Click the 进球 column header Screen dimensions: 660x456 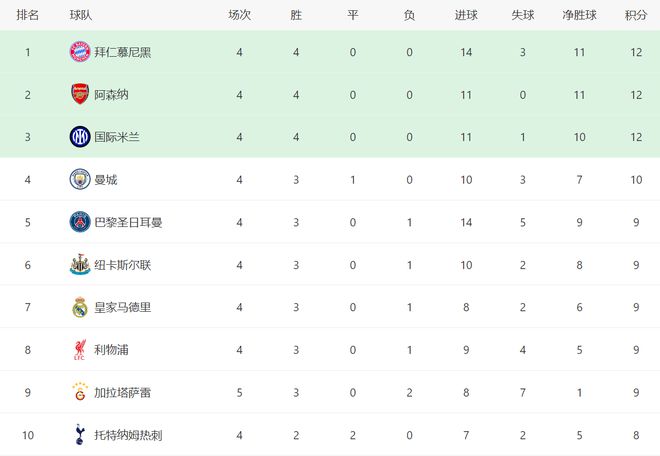tap(465, 15)
